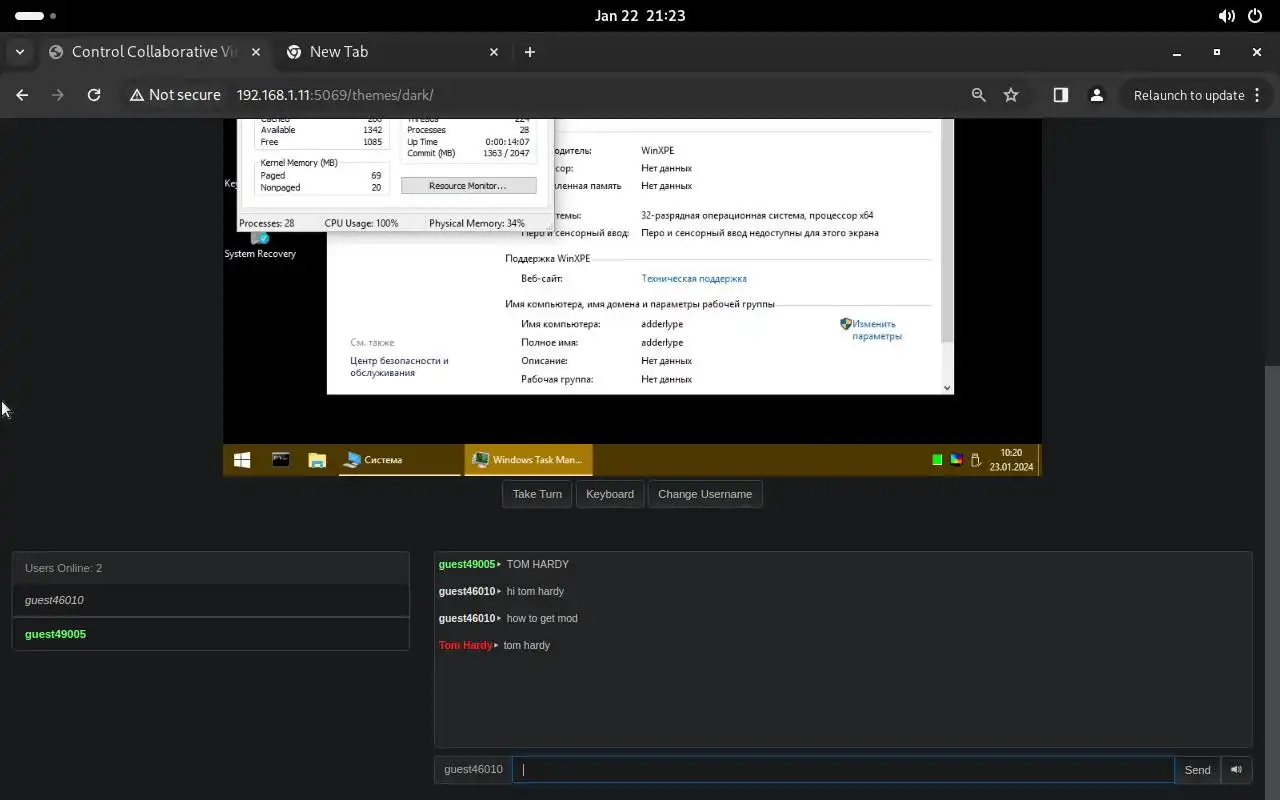
Task: Toggle the browser side panel
Action: pyautogui.click(x=1061, y=95)
